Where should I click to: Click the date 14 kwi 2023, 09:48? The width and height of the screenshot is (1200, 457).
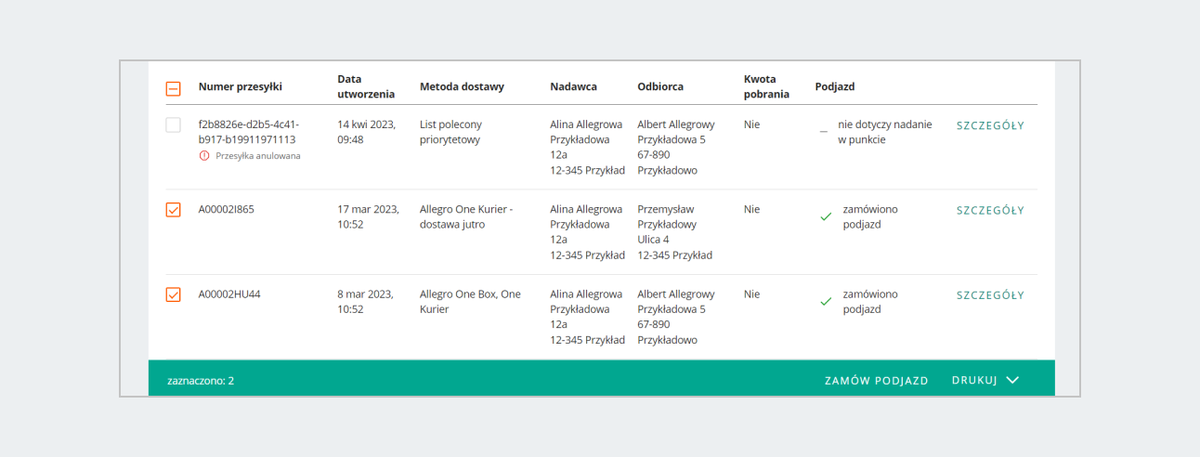click(x=367, y=132)
